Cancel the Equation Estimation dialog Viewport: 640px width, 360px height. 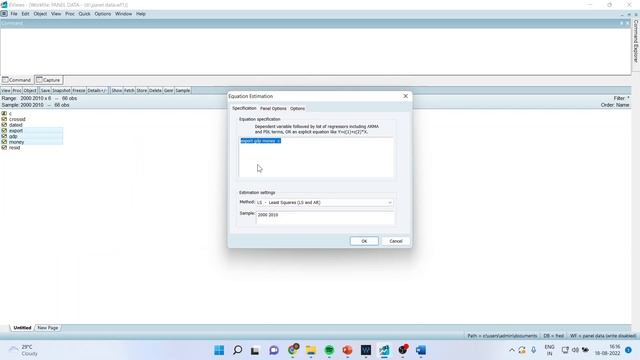point(396,241)
